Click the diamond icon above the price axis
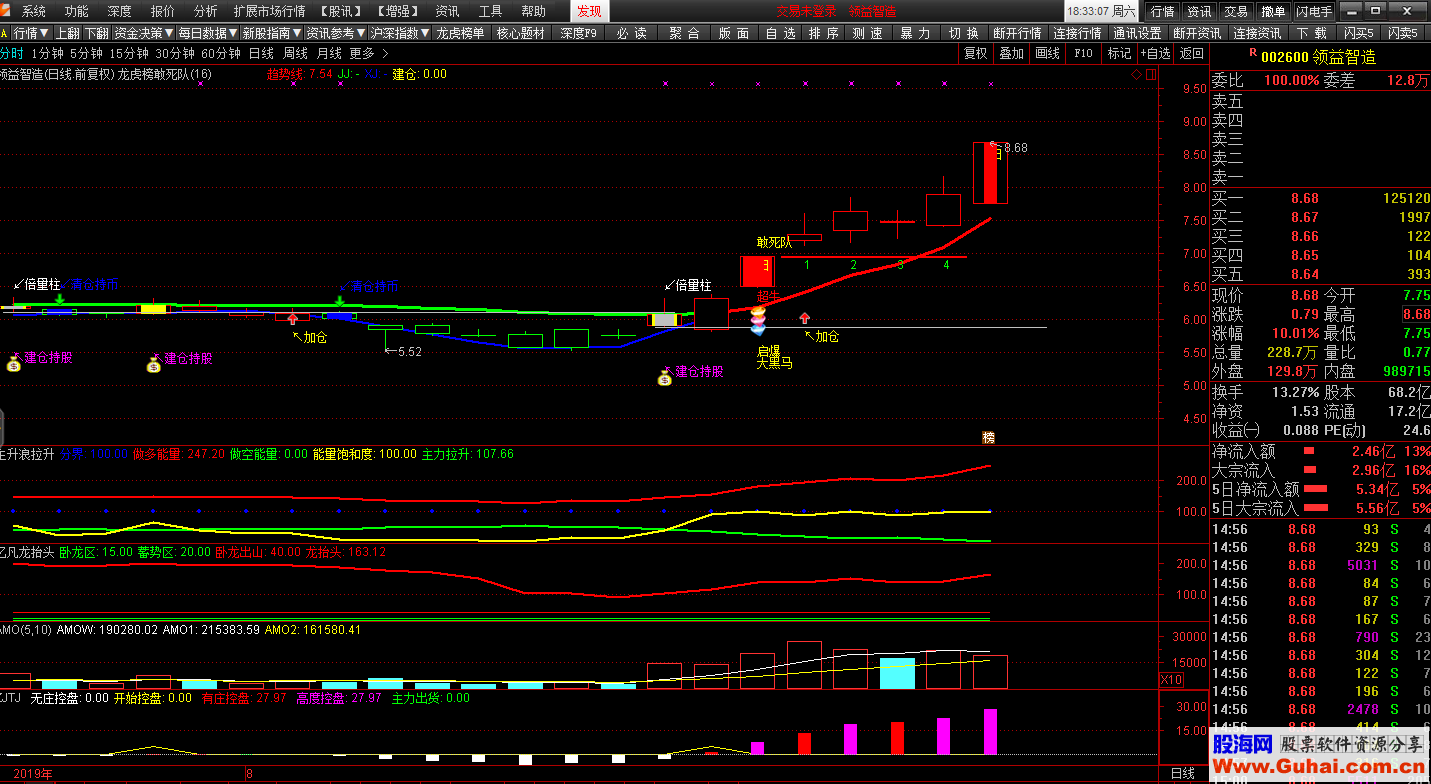The width and height of the screenshot is (1431, 784). [x=1137, y=74]
